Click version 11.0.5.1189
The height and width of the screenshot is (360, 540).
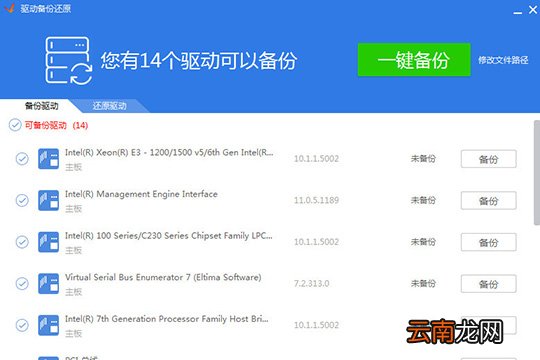316,200
